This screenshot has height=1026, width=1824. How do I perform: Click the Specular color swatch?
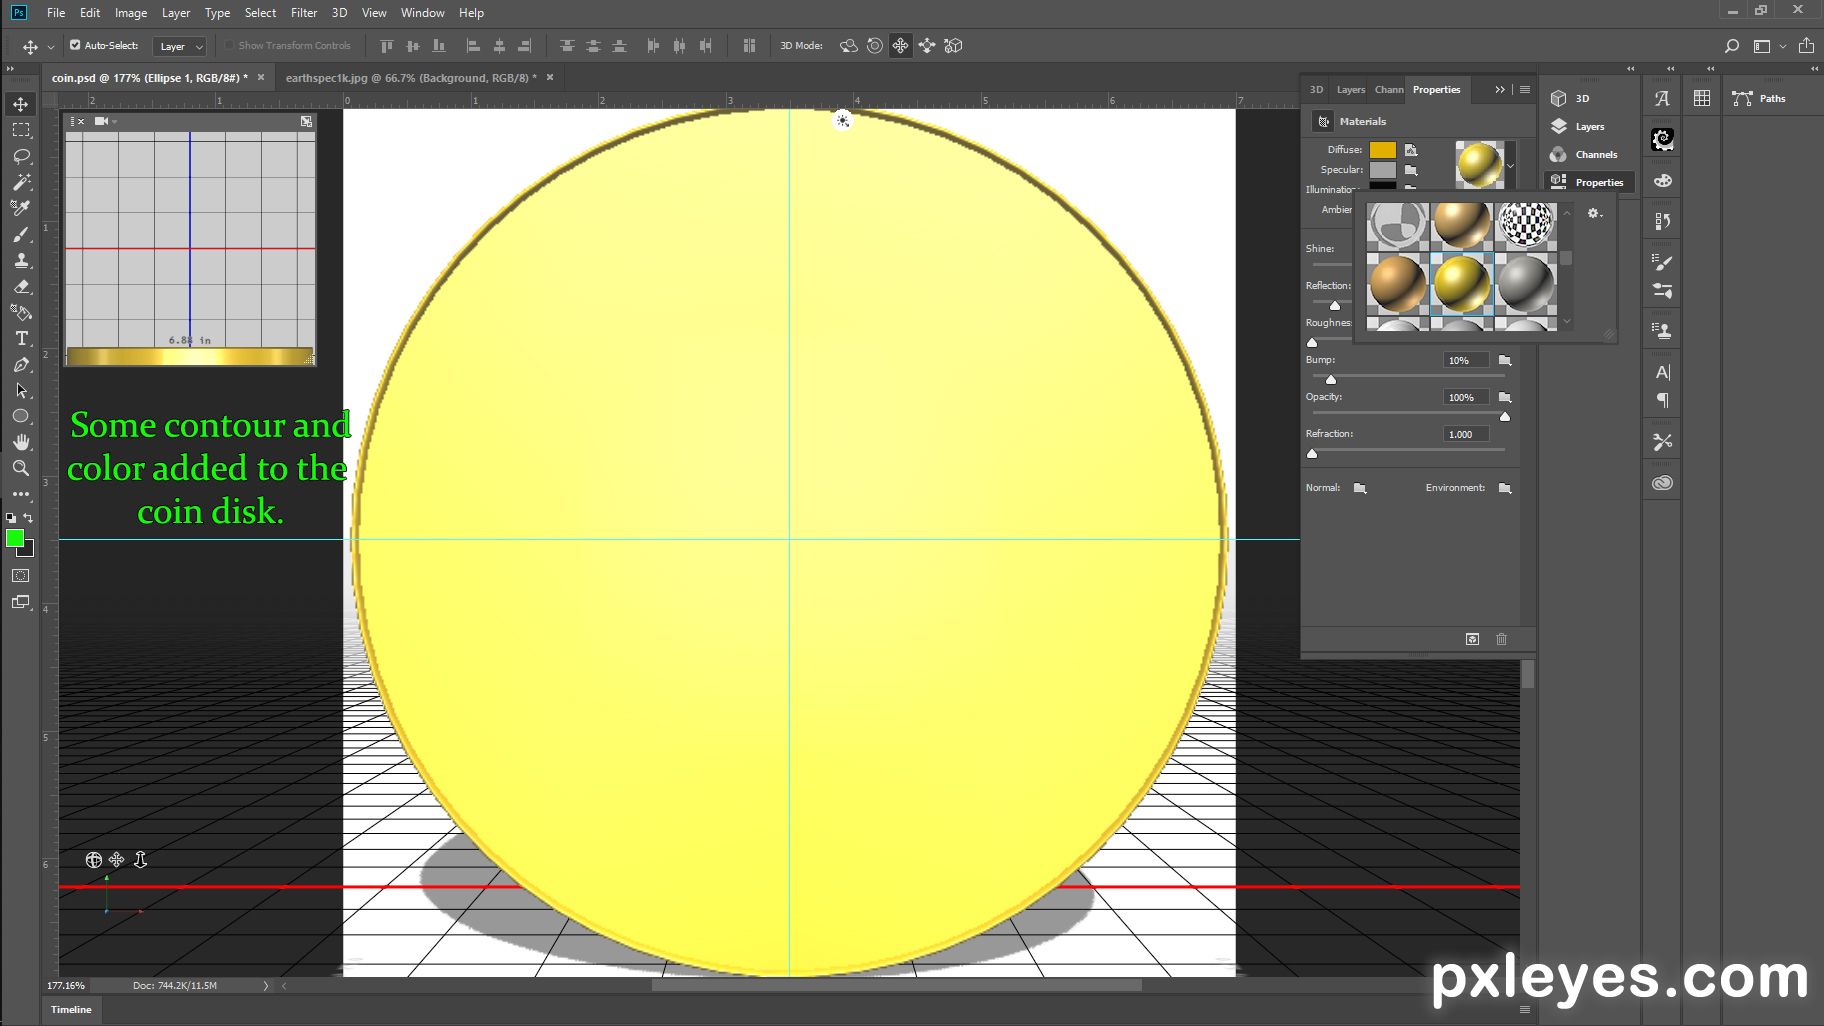coord(1383,170)
